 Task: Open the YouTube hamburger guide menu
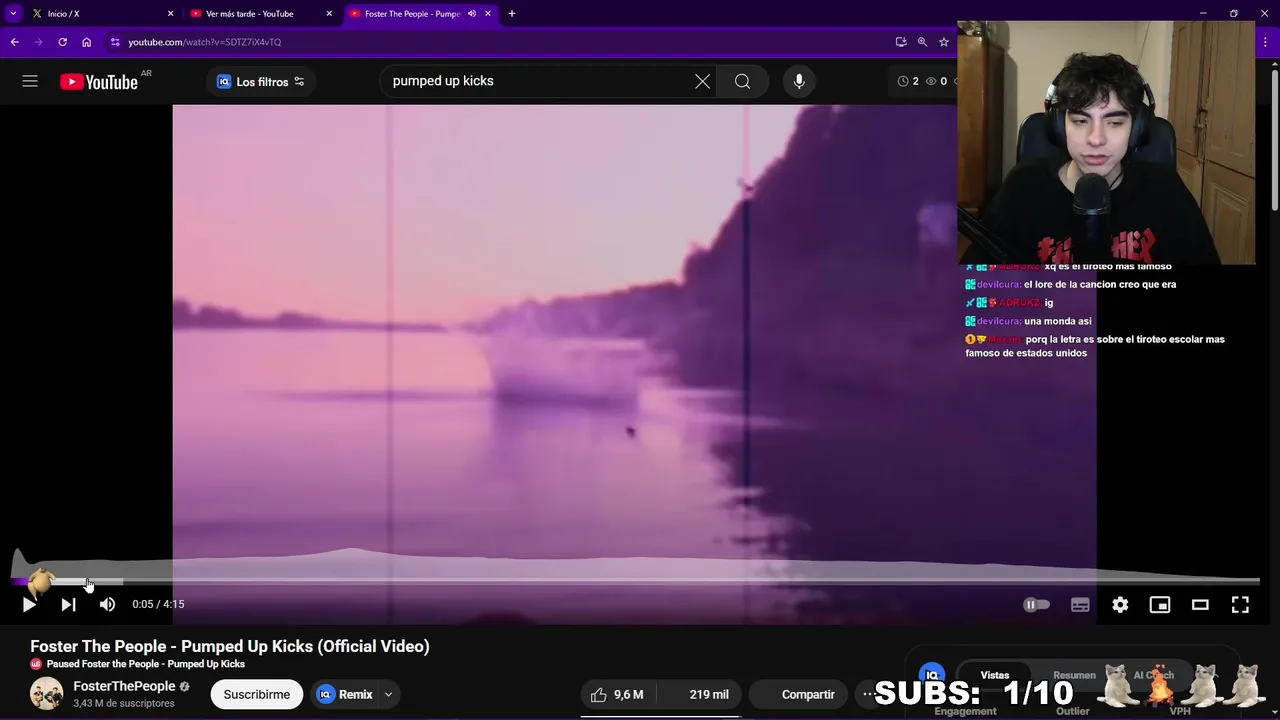pyautogui.click(x=30, y=81)
